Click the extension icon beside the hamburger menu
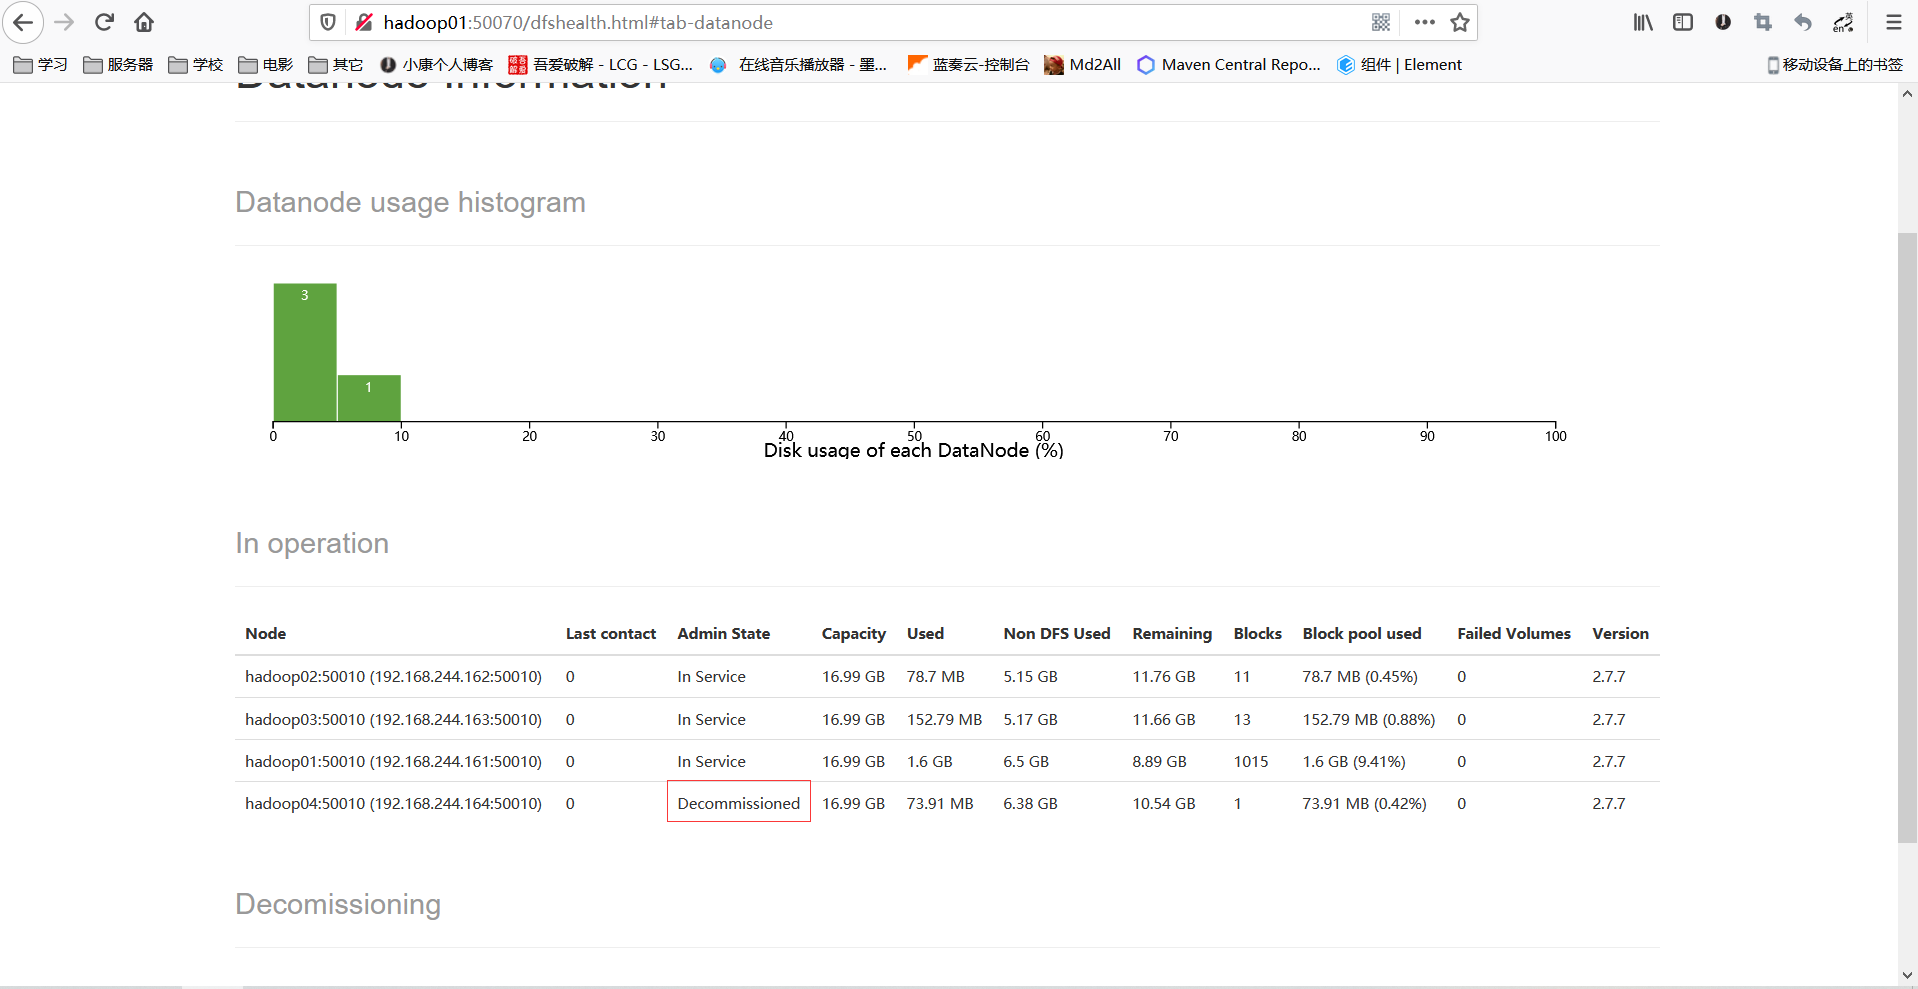Image resolution: width=1918 pixels, height=989 pixels. tap(1843, 22)
